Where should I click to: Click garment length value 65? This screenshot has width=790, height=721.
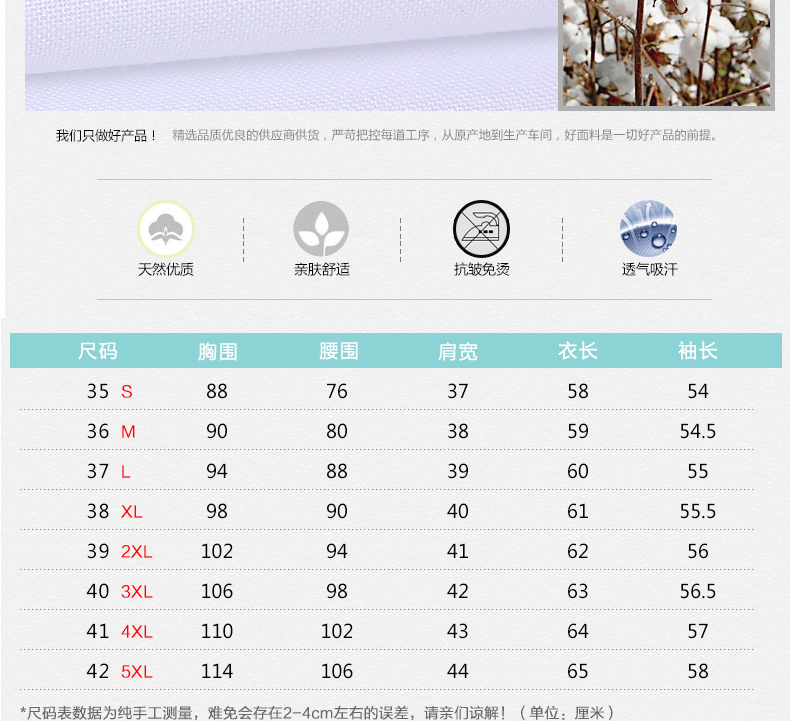tap(578, 672)
